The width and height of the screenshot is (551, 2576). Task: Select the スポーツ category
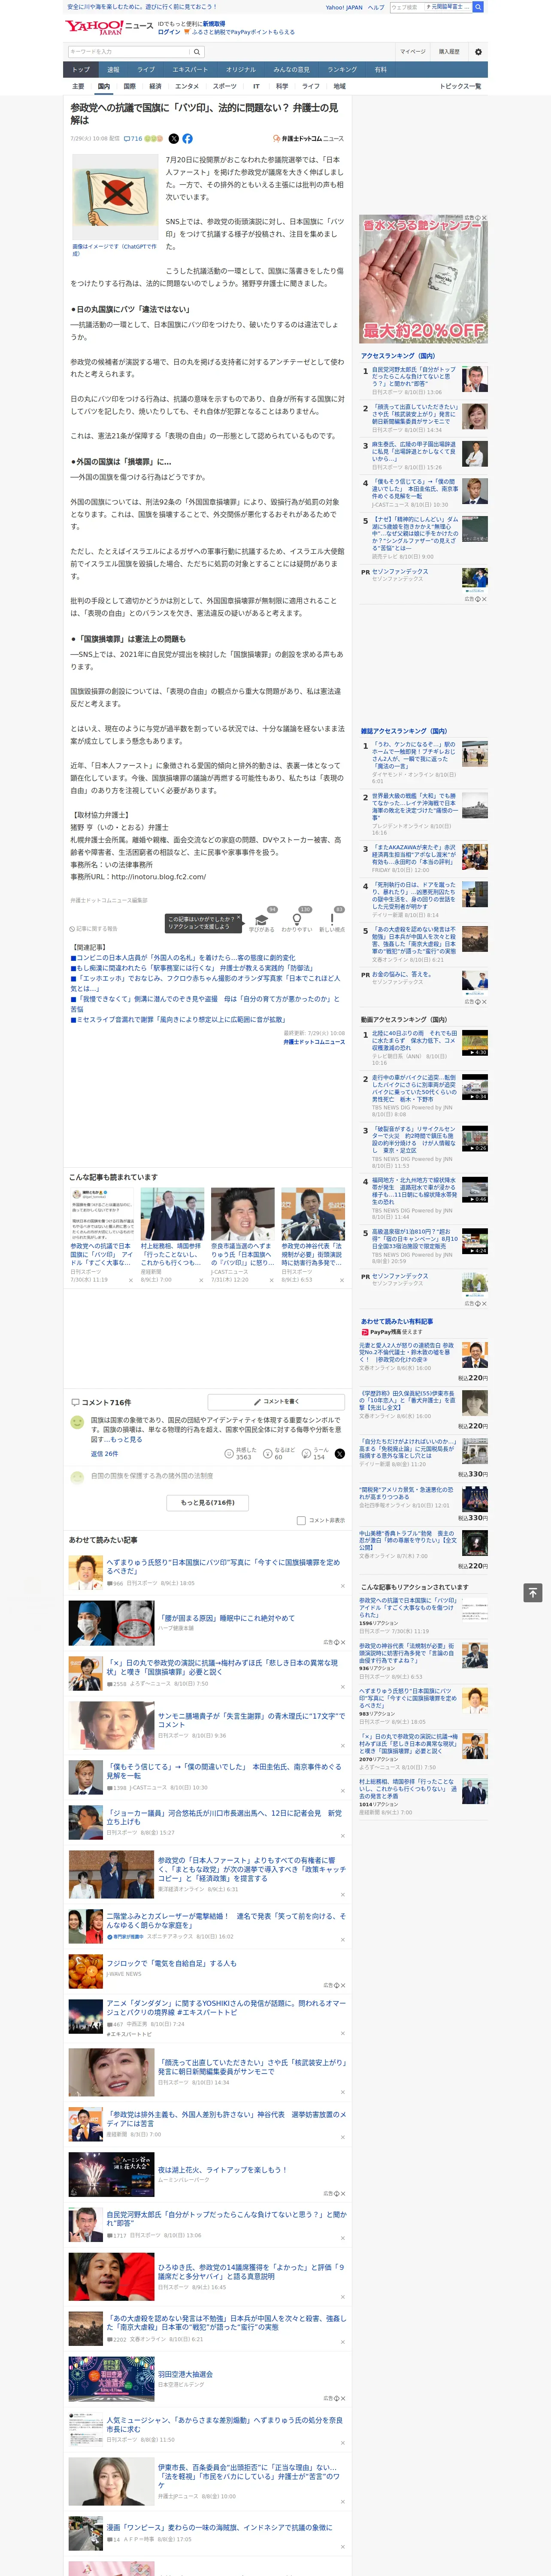225,86
